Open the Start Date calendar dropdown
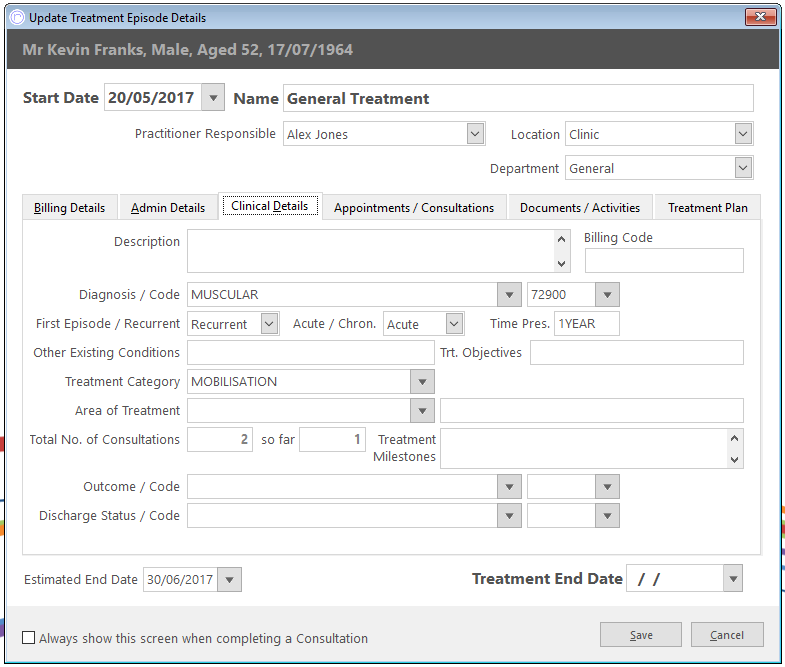The image size is (785, 667). (213, 97)
